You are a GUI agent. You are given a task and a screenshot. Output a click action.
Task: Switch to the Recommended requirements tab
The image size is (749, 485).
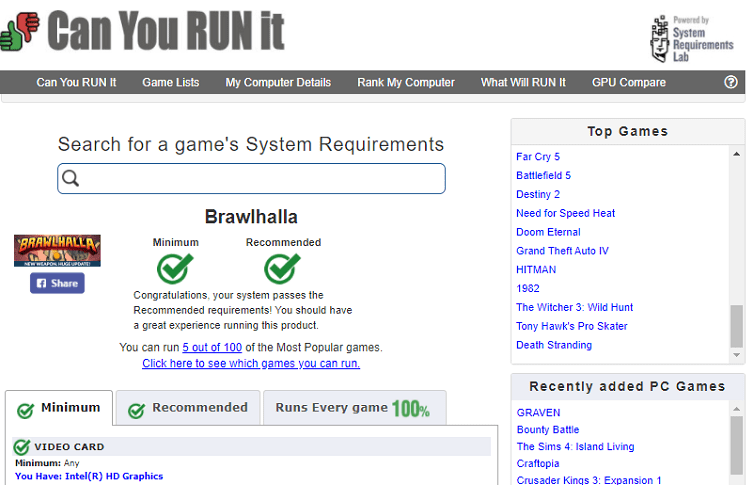188,408
